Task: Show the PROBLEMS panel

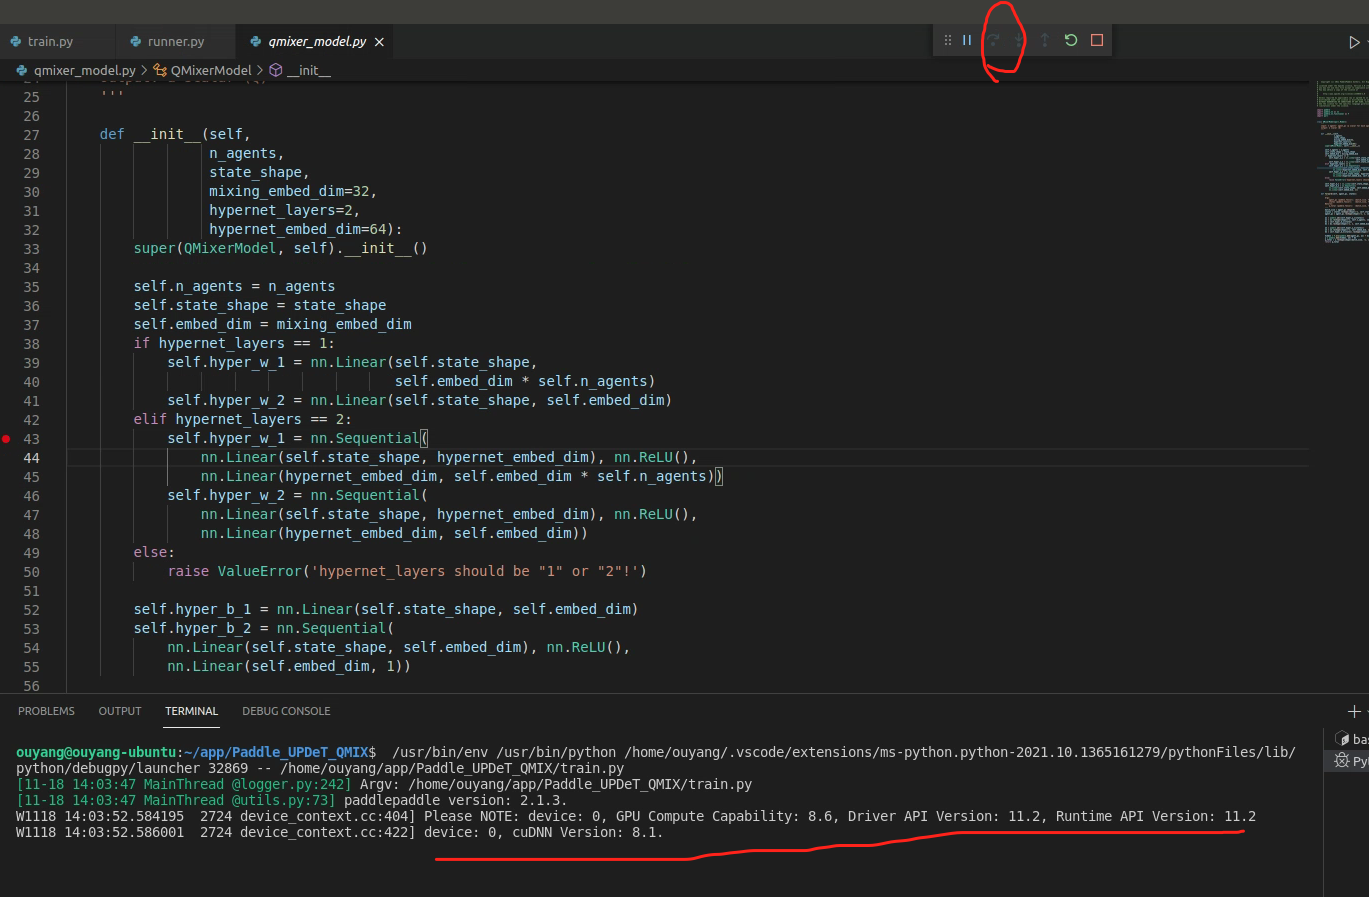Action: (x=46, y=711)
